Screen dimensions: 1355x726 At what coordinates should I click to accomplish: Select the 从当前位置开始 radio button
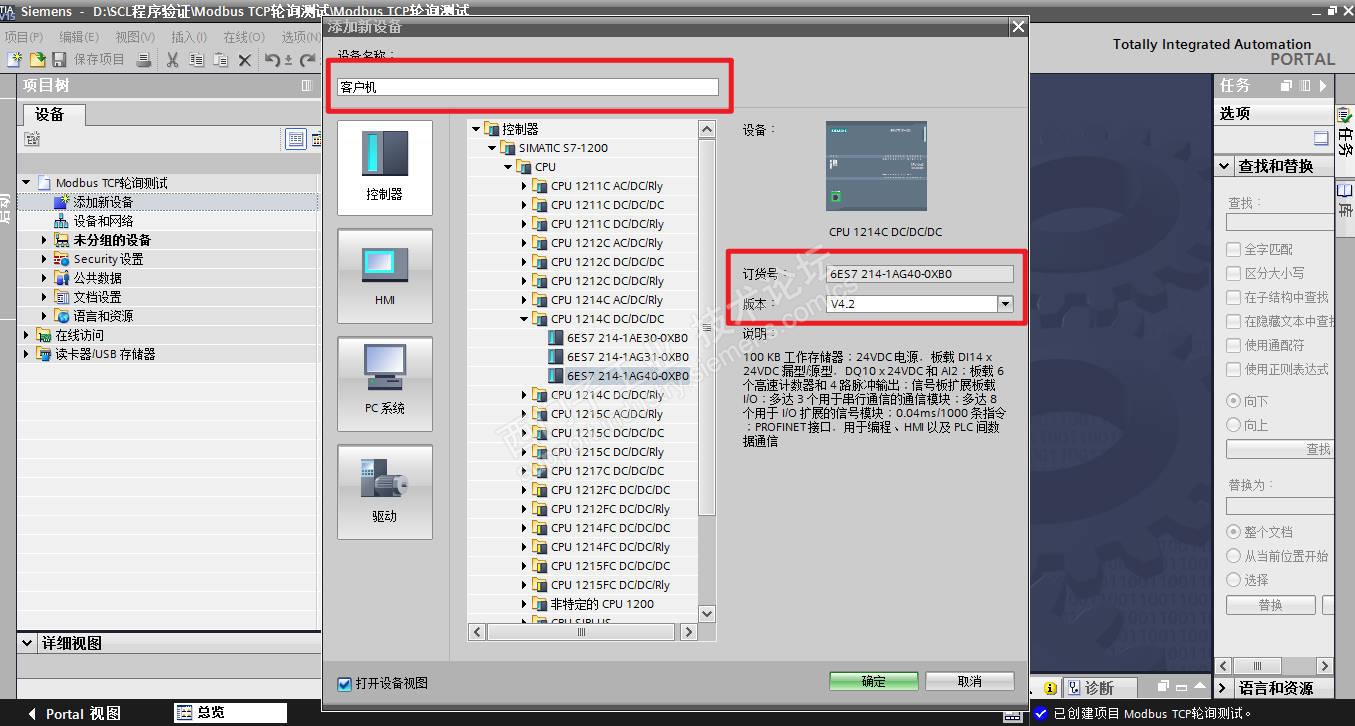point(1233,556)
